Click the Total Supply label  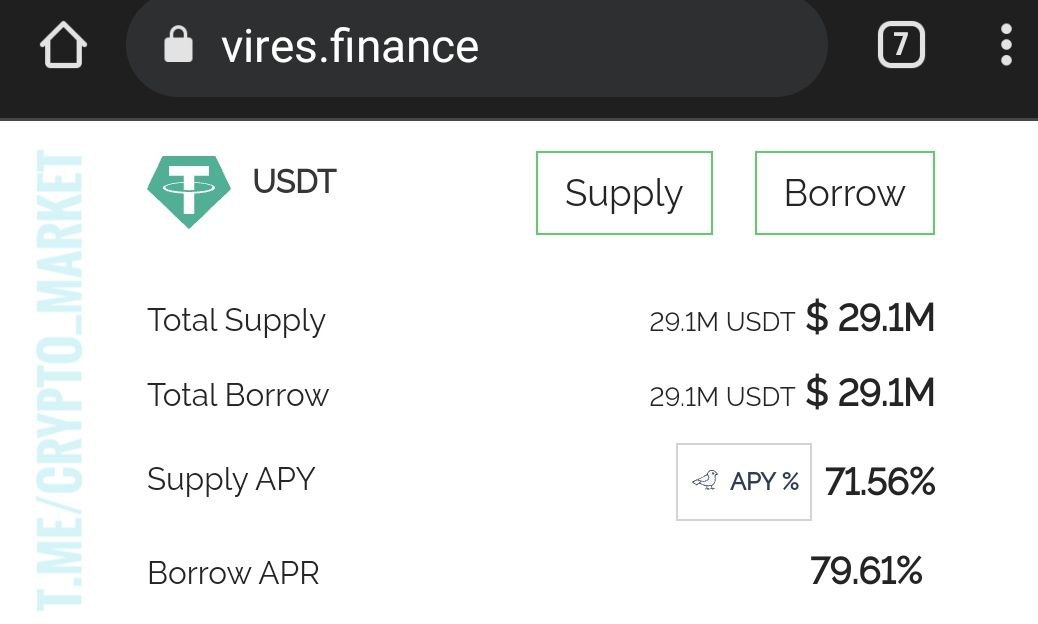[x=236, y=320]
